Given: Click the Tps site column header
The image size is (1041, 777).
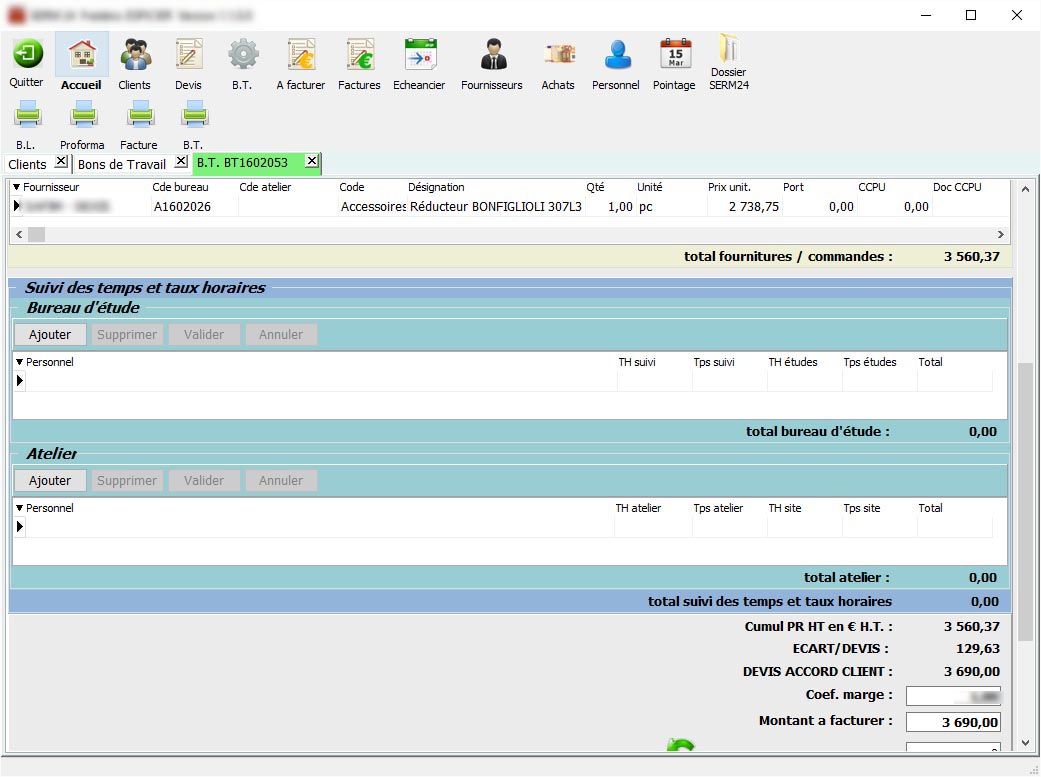Looking at the screenshot, I should point(862,508).
